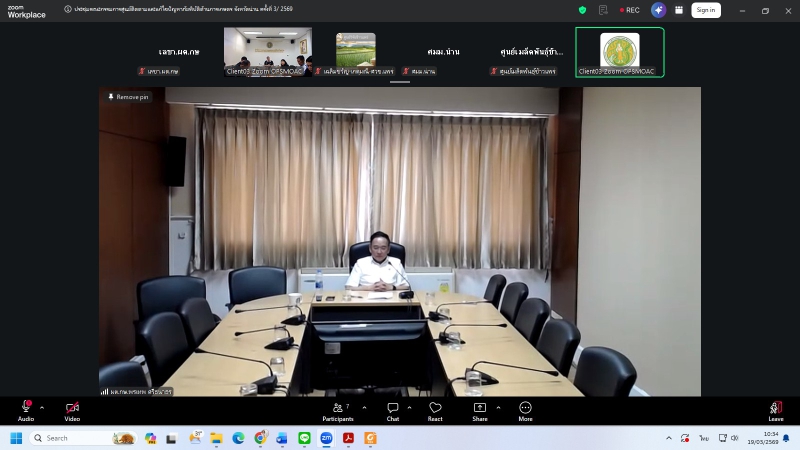800x450 pixels.
Task: Click the REC recording indicator
Action: tap(628, 10)
